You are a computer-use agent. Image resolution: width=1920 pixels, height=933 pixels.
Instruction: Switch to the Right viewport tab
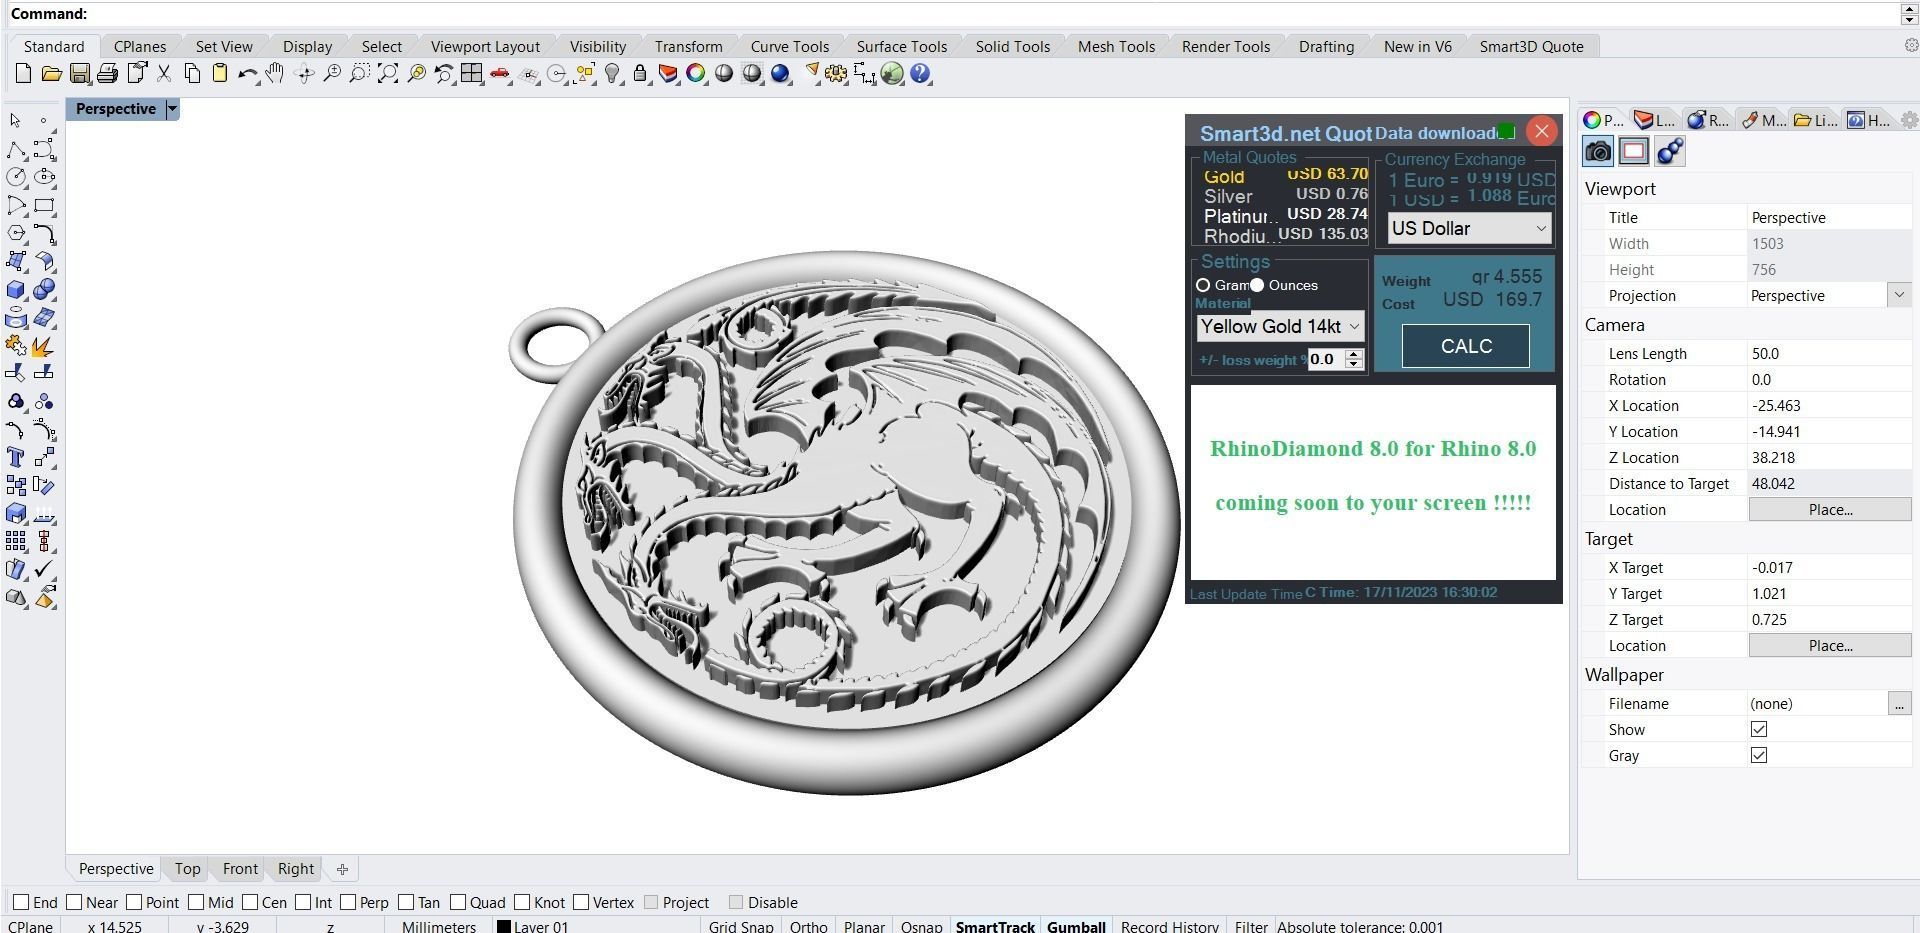(x=295, y=868)
